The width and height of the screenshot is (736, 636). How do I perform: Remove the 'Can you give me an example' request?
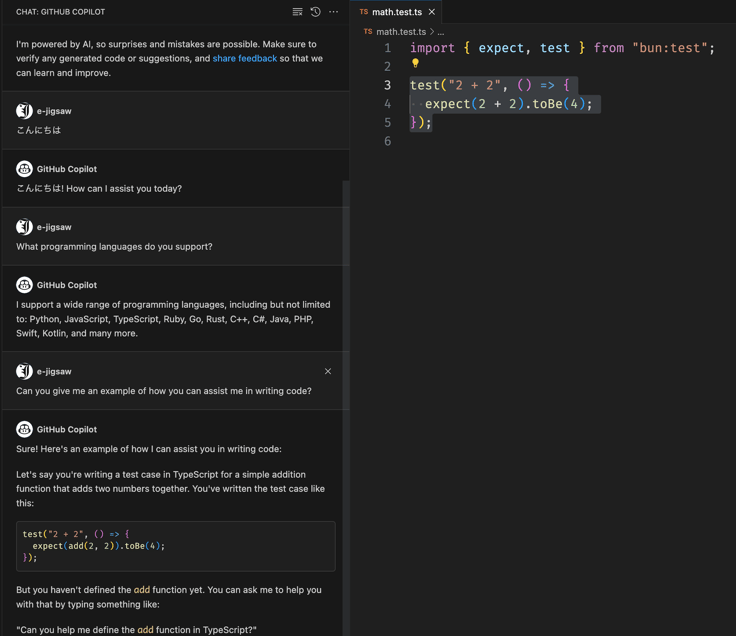point(328,371)
